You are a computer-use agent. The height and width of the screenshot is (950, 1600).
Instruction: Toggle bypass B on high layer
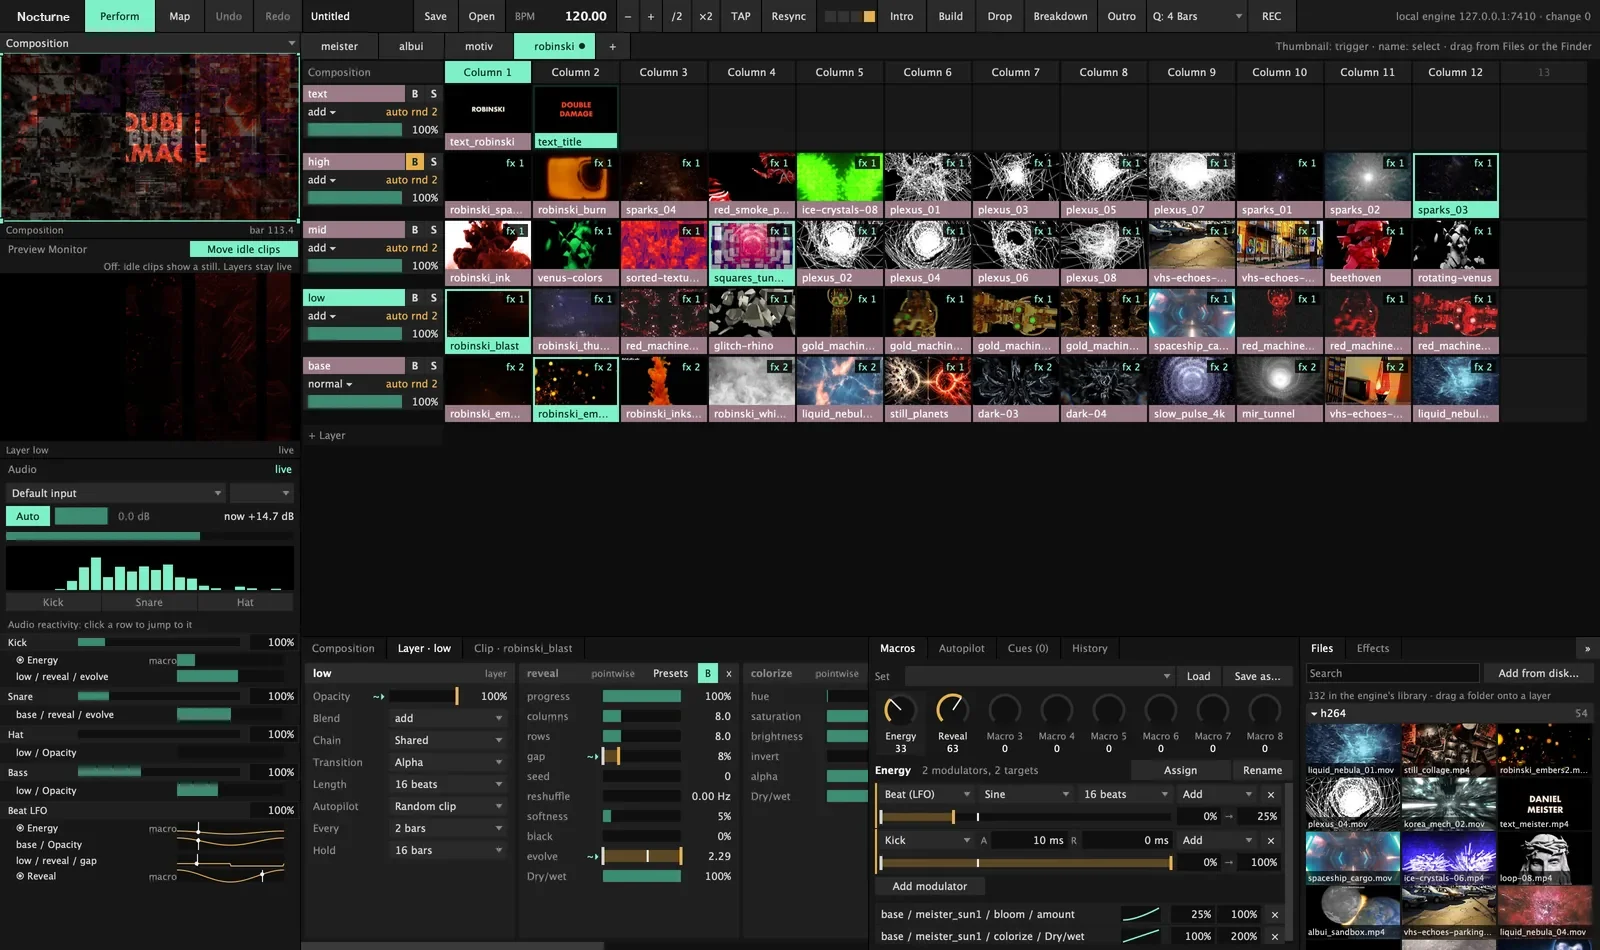415,162
